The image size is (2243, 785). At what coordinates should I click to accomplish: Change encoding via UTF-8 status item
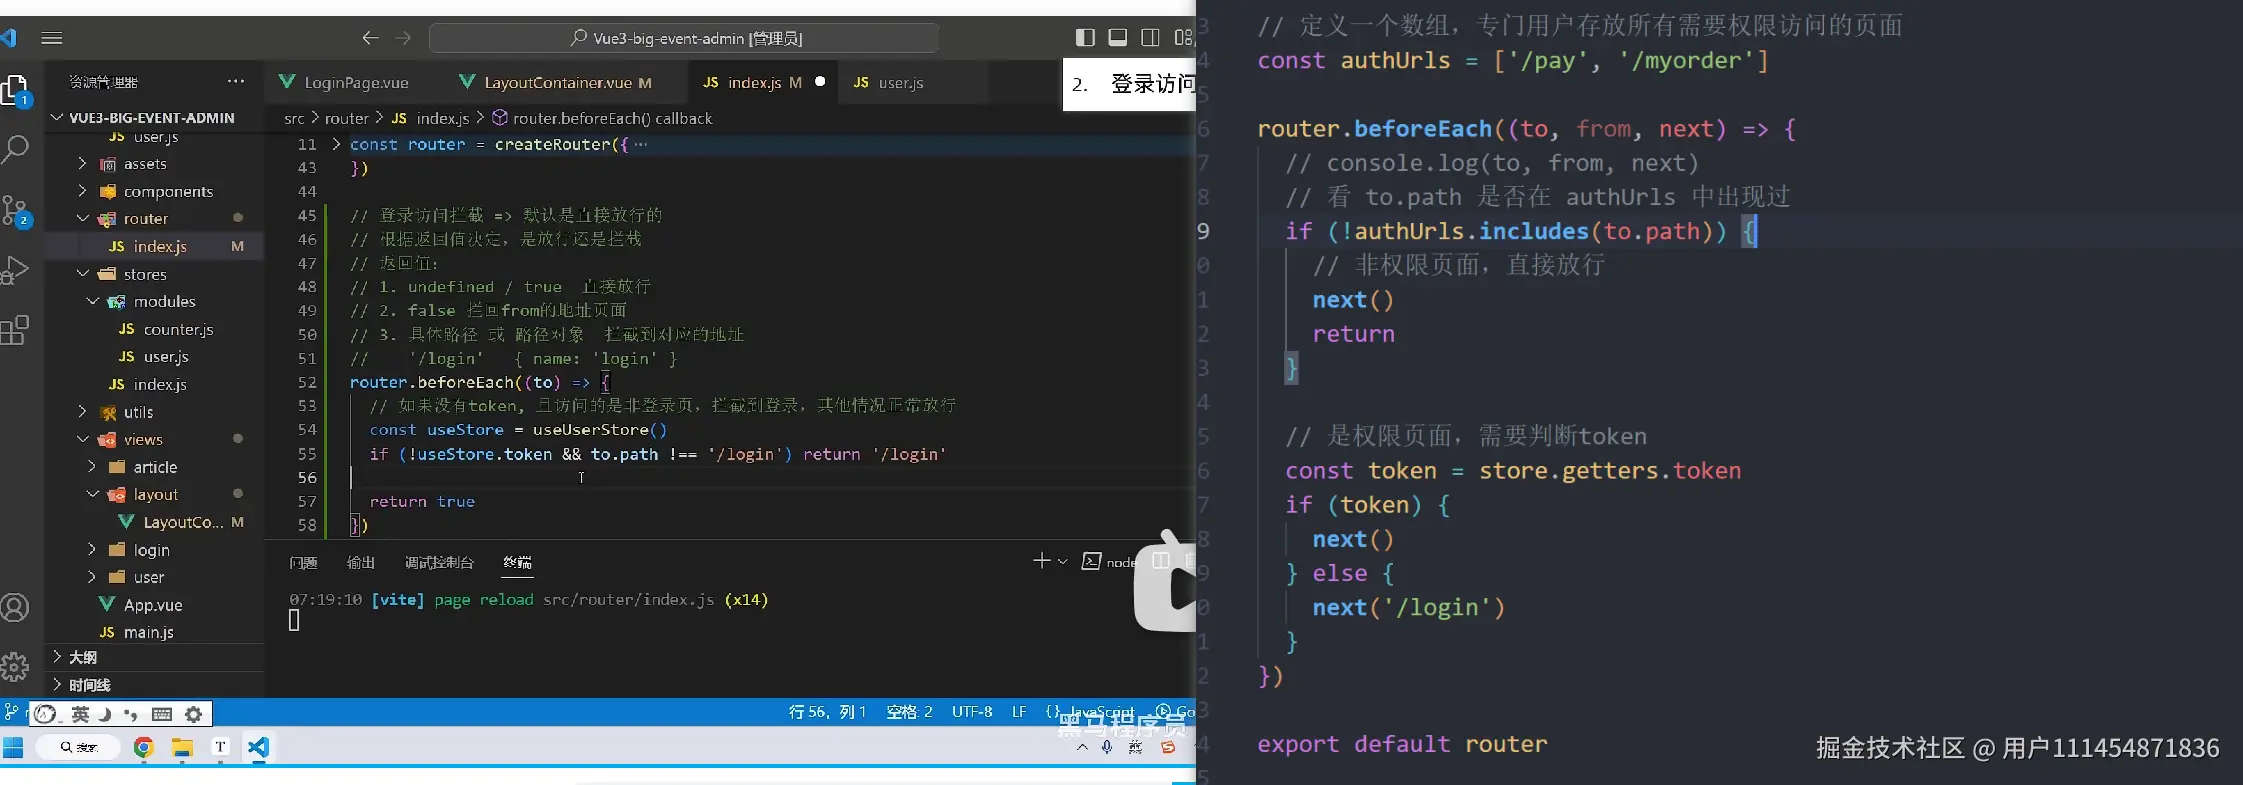coord(972,712)
